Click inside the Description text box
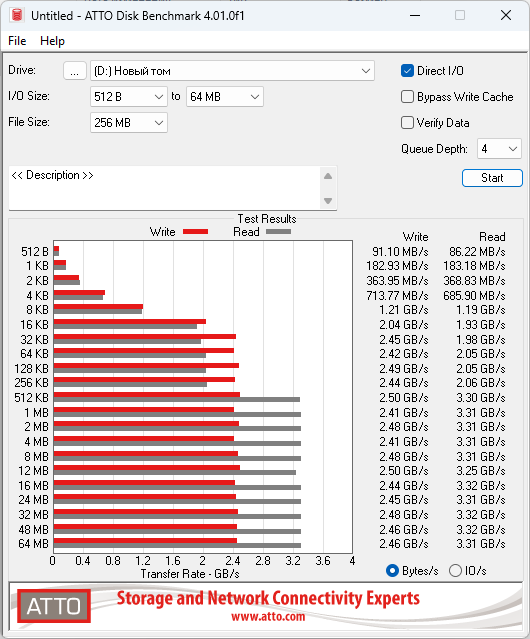This screenshot has width=530, height=639. pyautogui.click(x=165, y=188)
